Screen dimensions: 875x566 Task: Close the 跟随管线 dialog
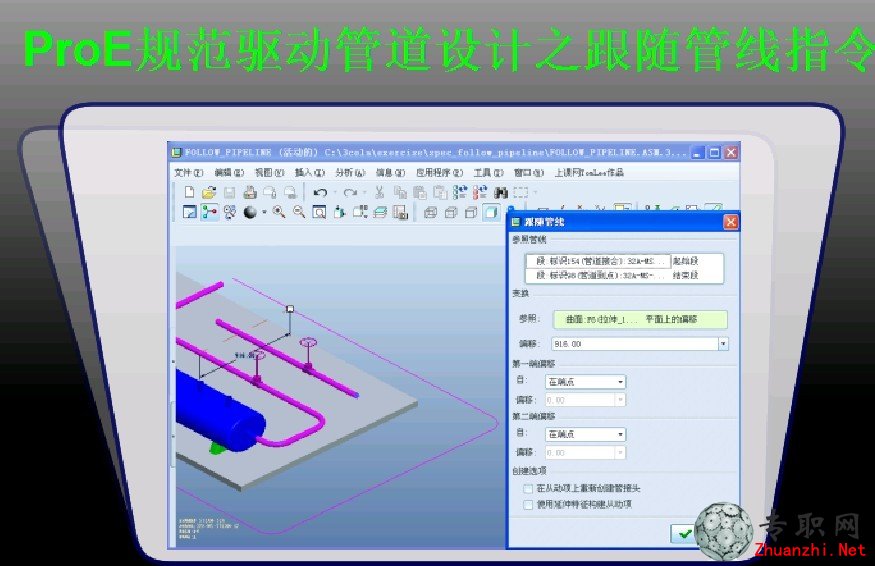coord(730,222)
